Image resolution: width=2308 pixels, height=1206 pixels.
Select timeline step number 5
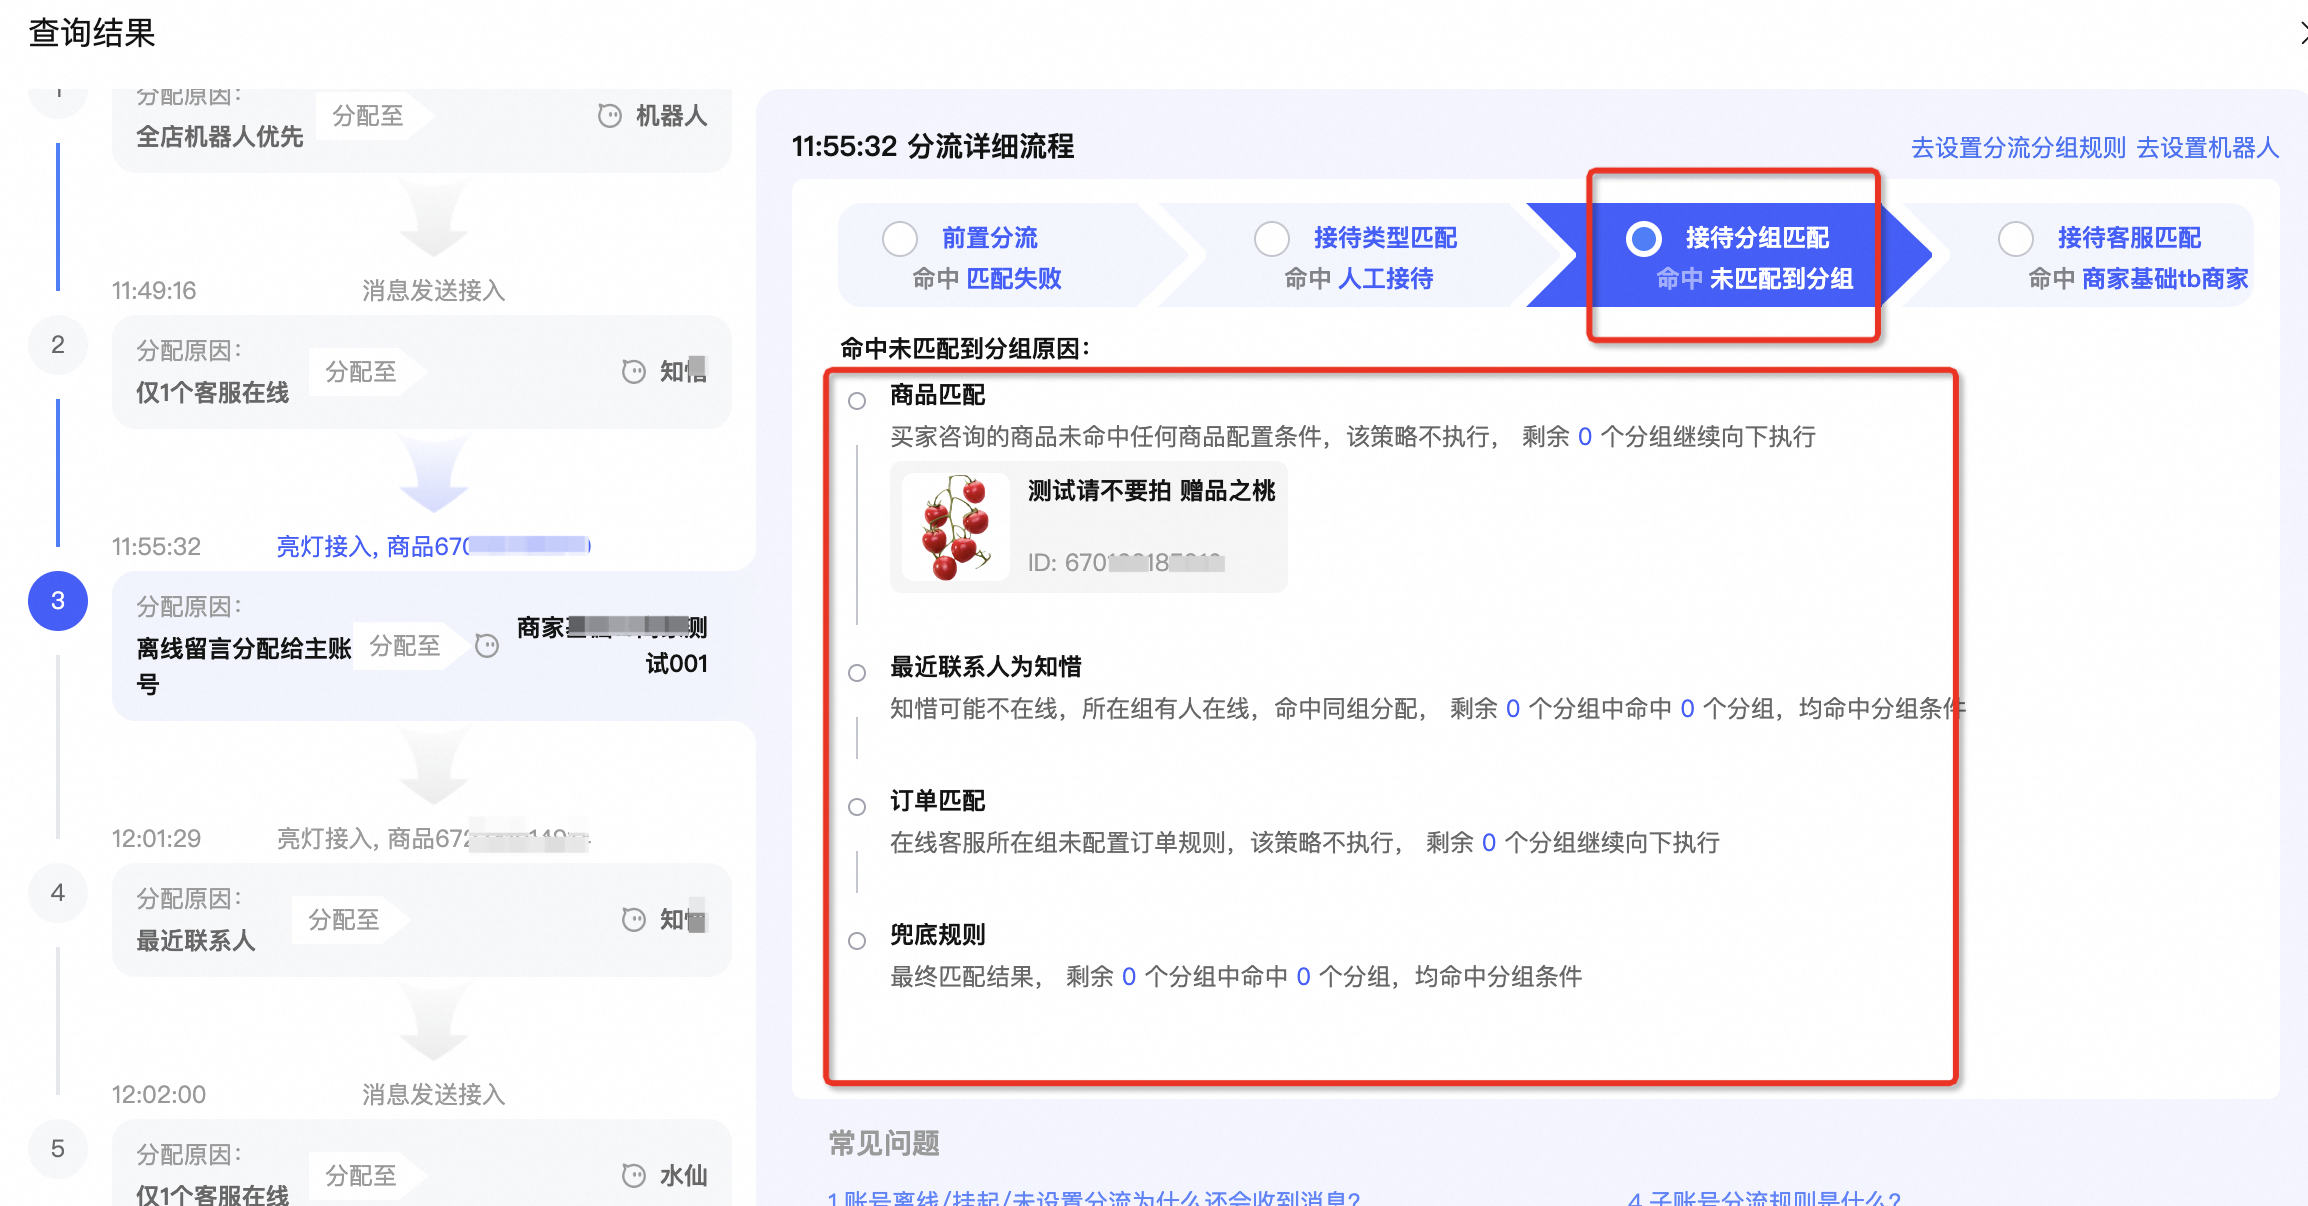pos(58,1149)
